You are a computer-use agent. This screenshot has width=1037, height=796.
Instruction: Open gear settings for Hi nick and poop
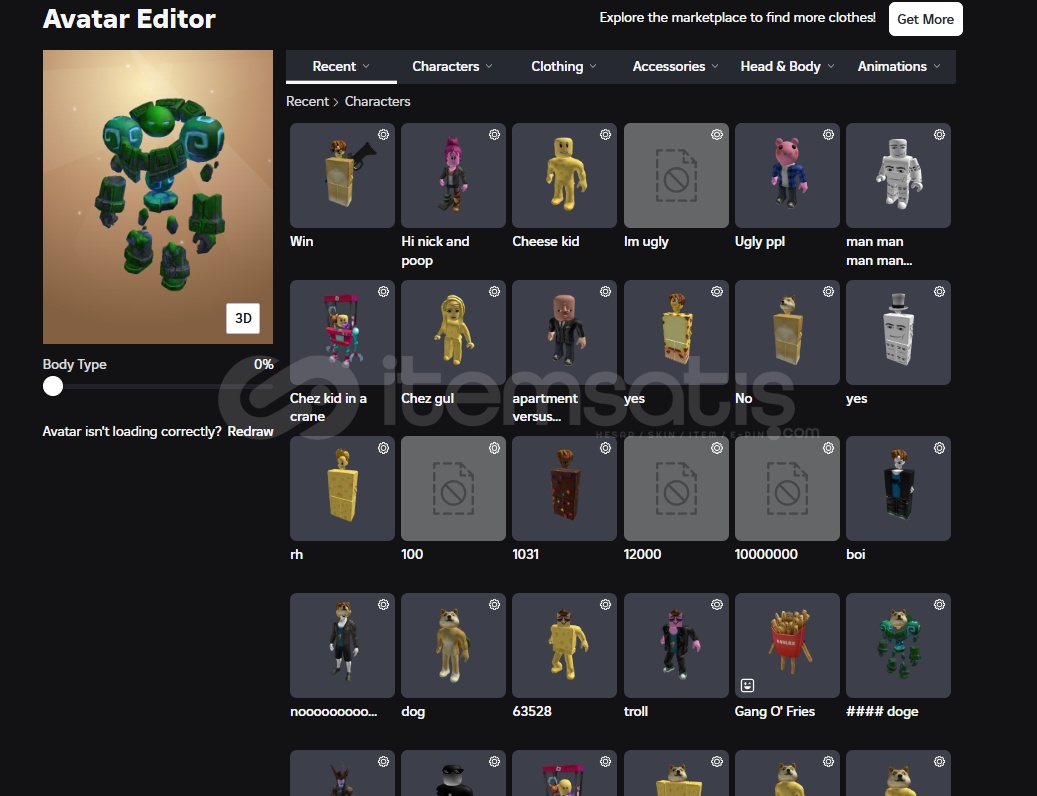[495, 135]
